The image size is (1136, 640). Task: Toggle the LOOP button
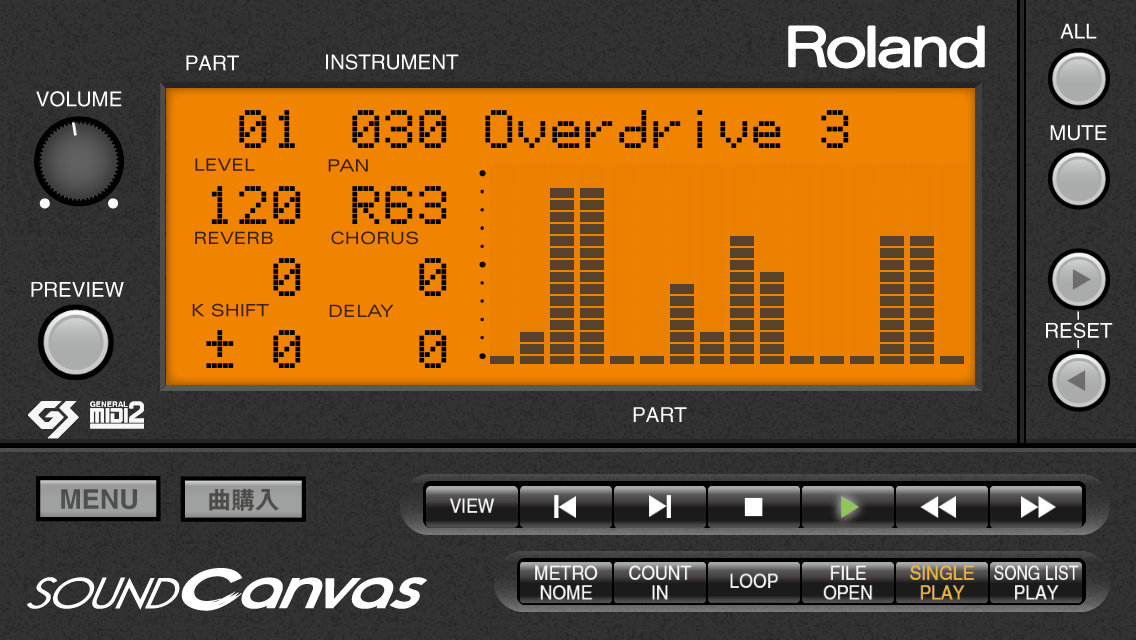tap(753, 583)
